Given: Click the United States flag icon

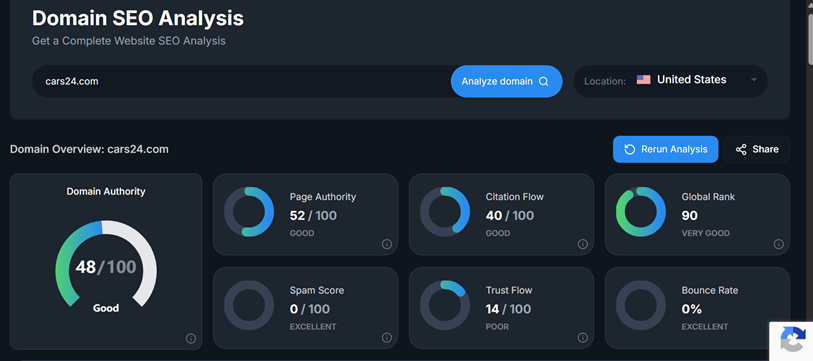Looking at the screenshot, I should (x=643, y=80).
